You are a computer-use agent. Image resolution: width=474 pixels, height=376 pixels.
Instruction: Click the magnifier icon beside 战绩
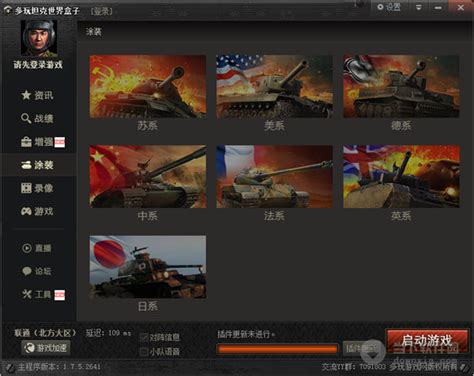[26, 118]
